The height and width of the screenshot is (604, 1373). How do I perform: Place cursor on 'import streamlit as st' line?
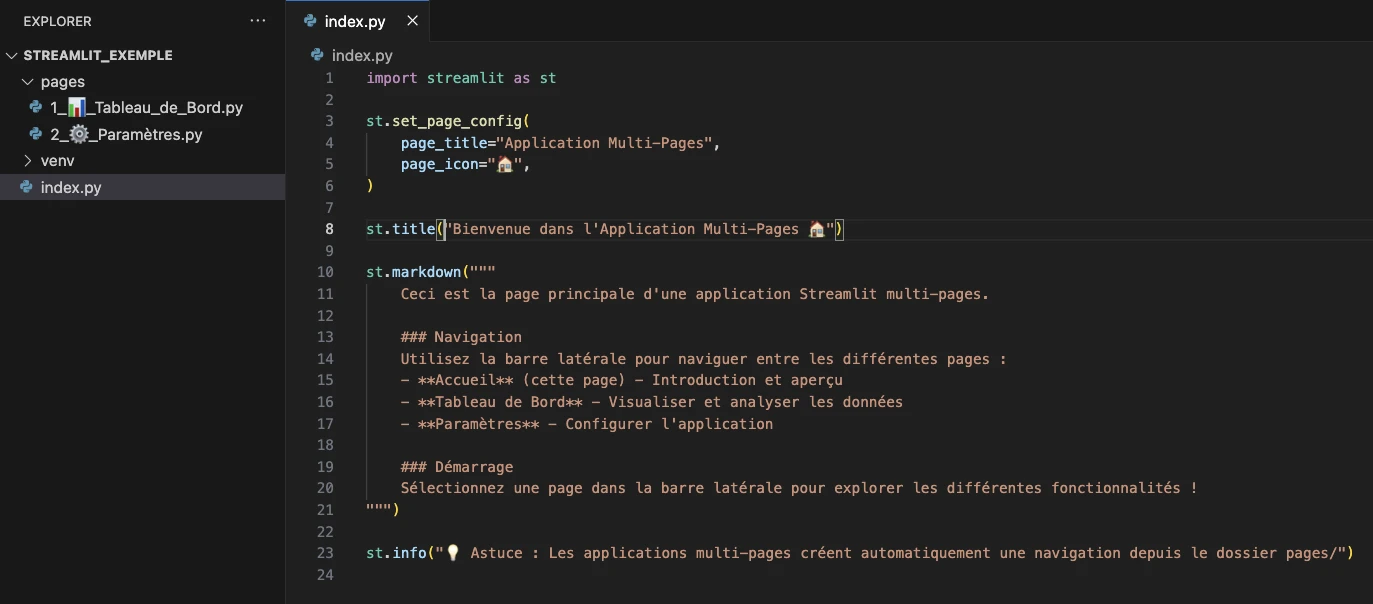coord(461,78)
